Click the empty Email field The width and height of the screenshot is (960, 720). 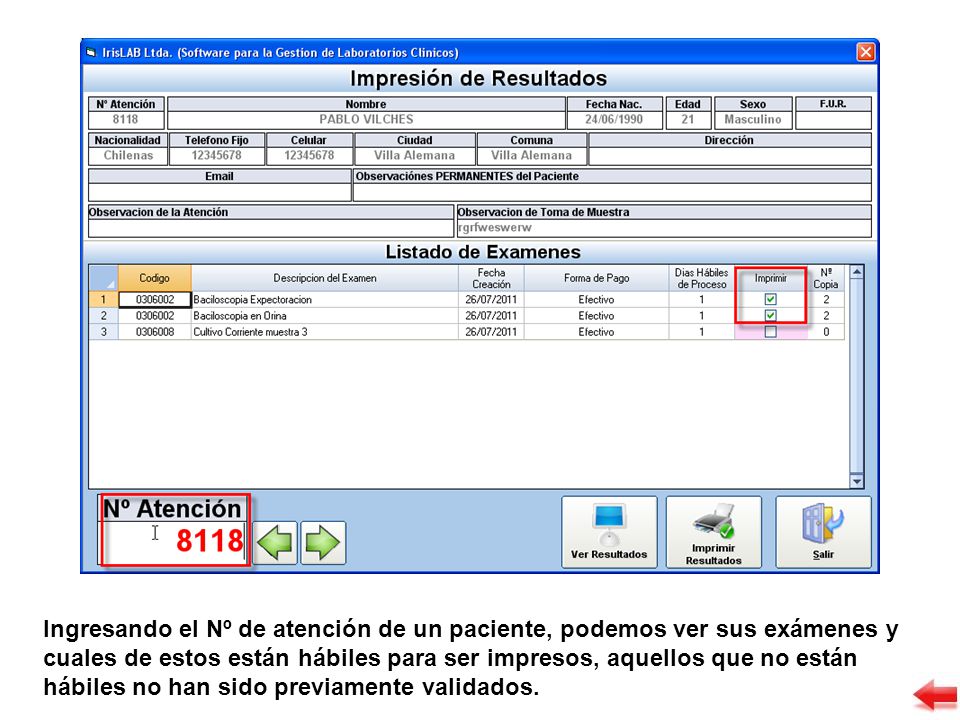(219, 192)
